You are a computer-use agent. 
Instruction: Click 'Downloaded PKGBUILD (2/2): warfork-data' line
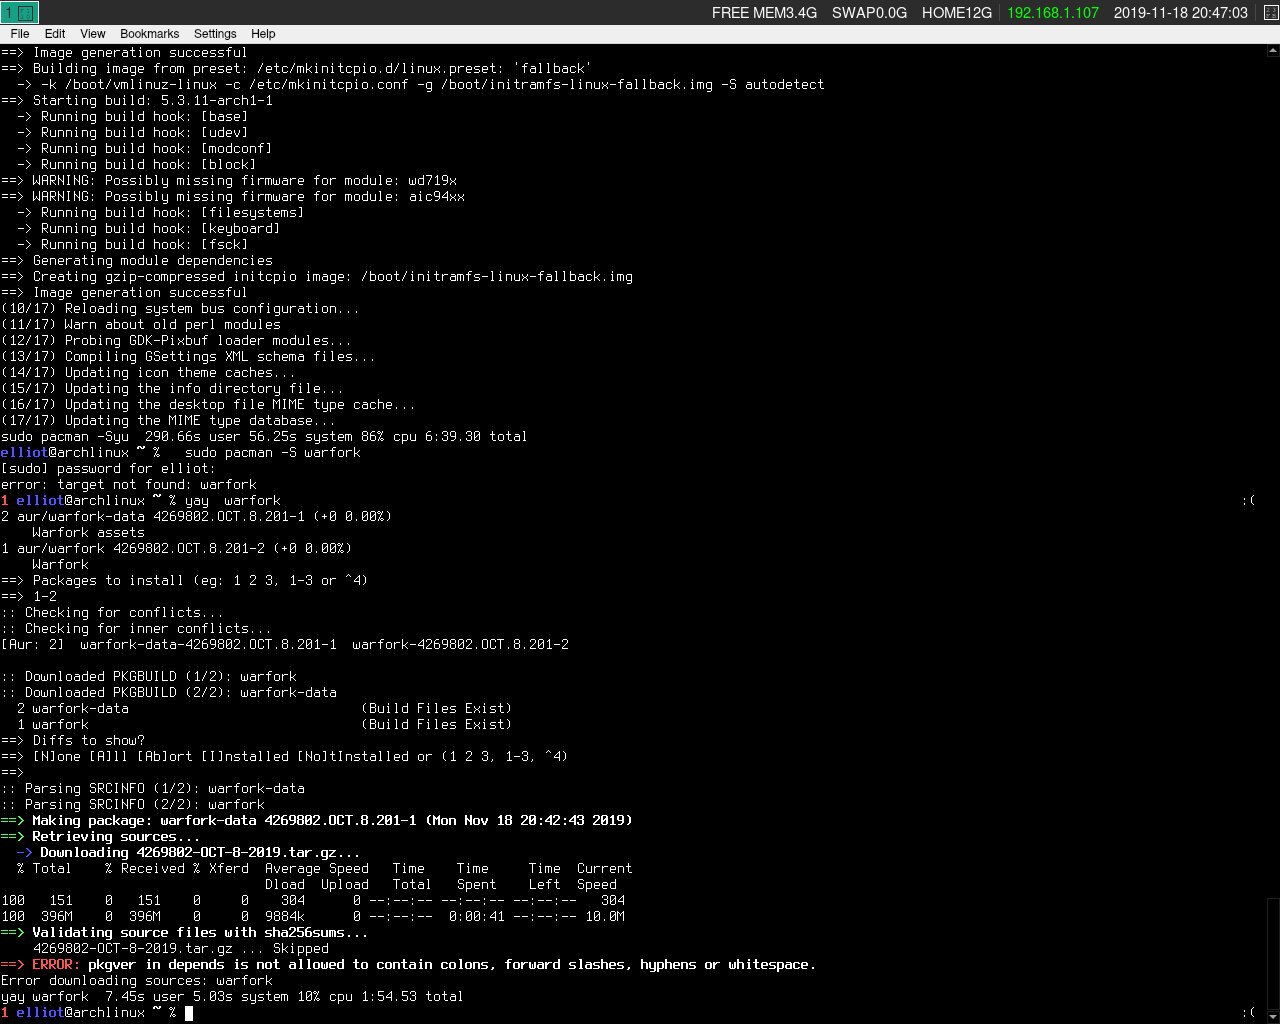tap(169, 692)
